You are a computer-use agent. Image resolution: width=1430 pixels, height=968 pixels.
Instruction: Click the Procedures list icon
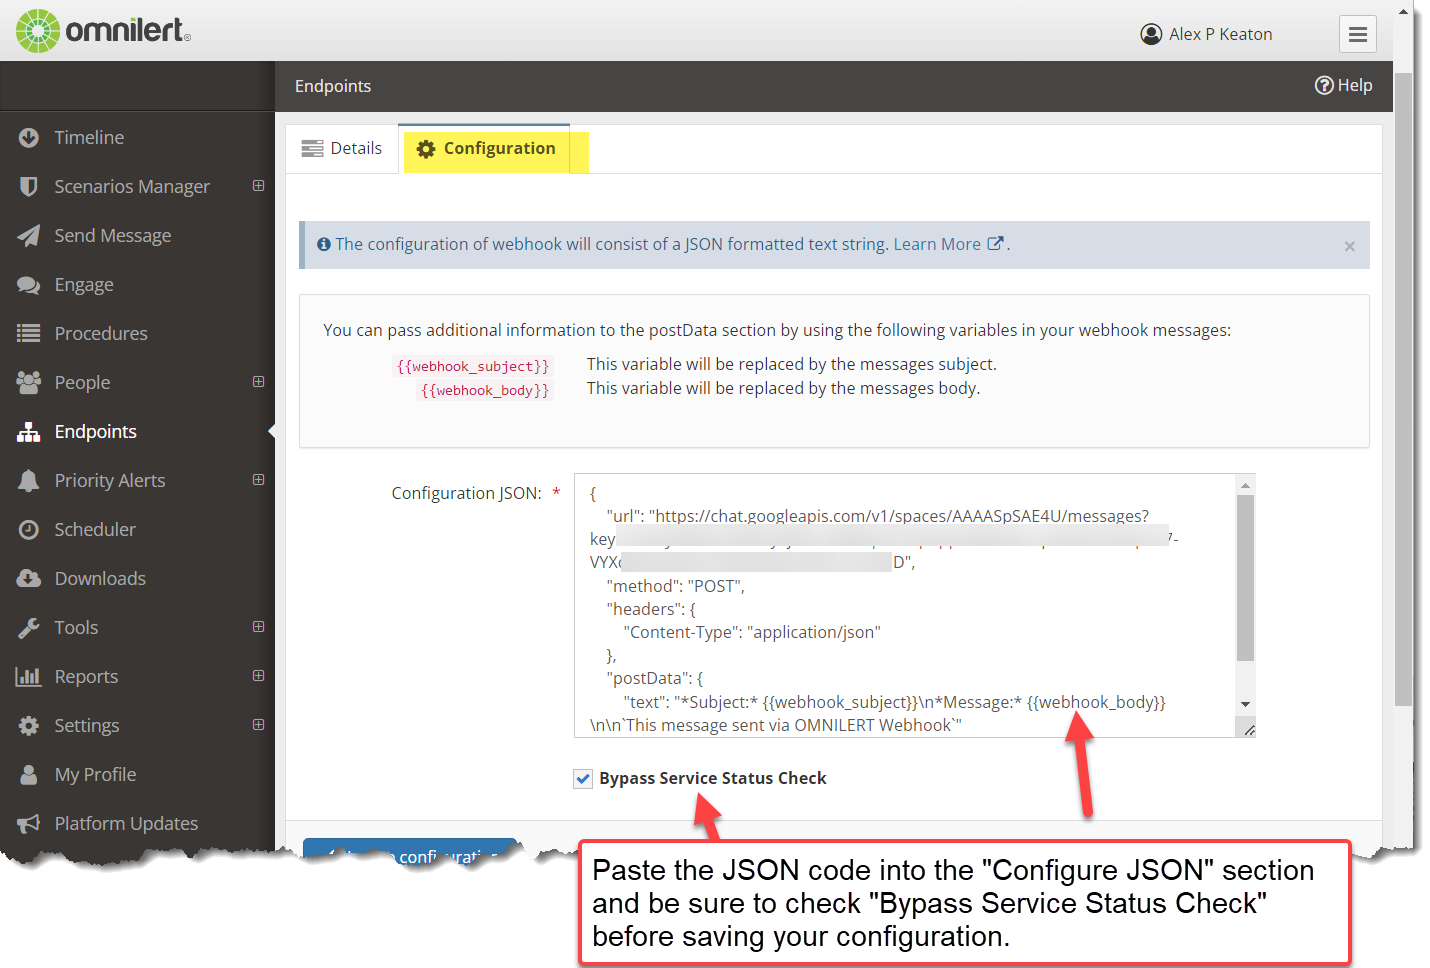click(29, 333)
